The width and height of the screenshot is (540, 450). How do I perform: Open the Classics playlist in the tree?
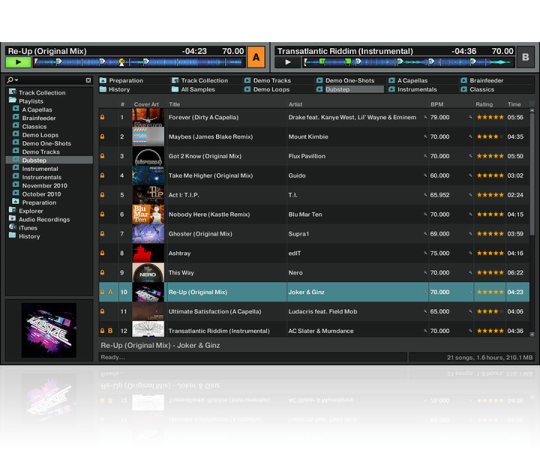[x=34, y=126]
